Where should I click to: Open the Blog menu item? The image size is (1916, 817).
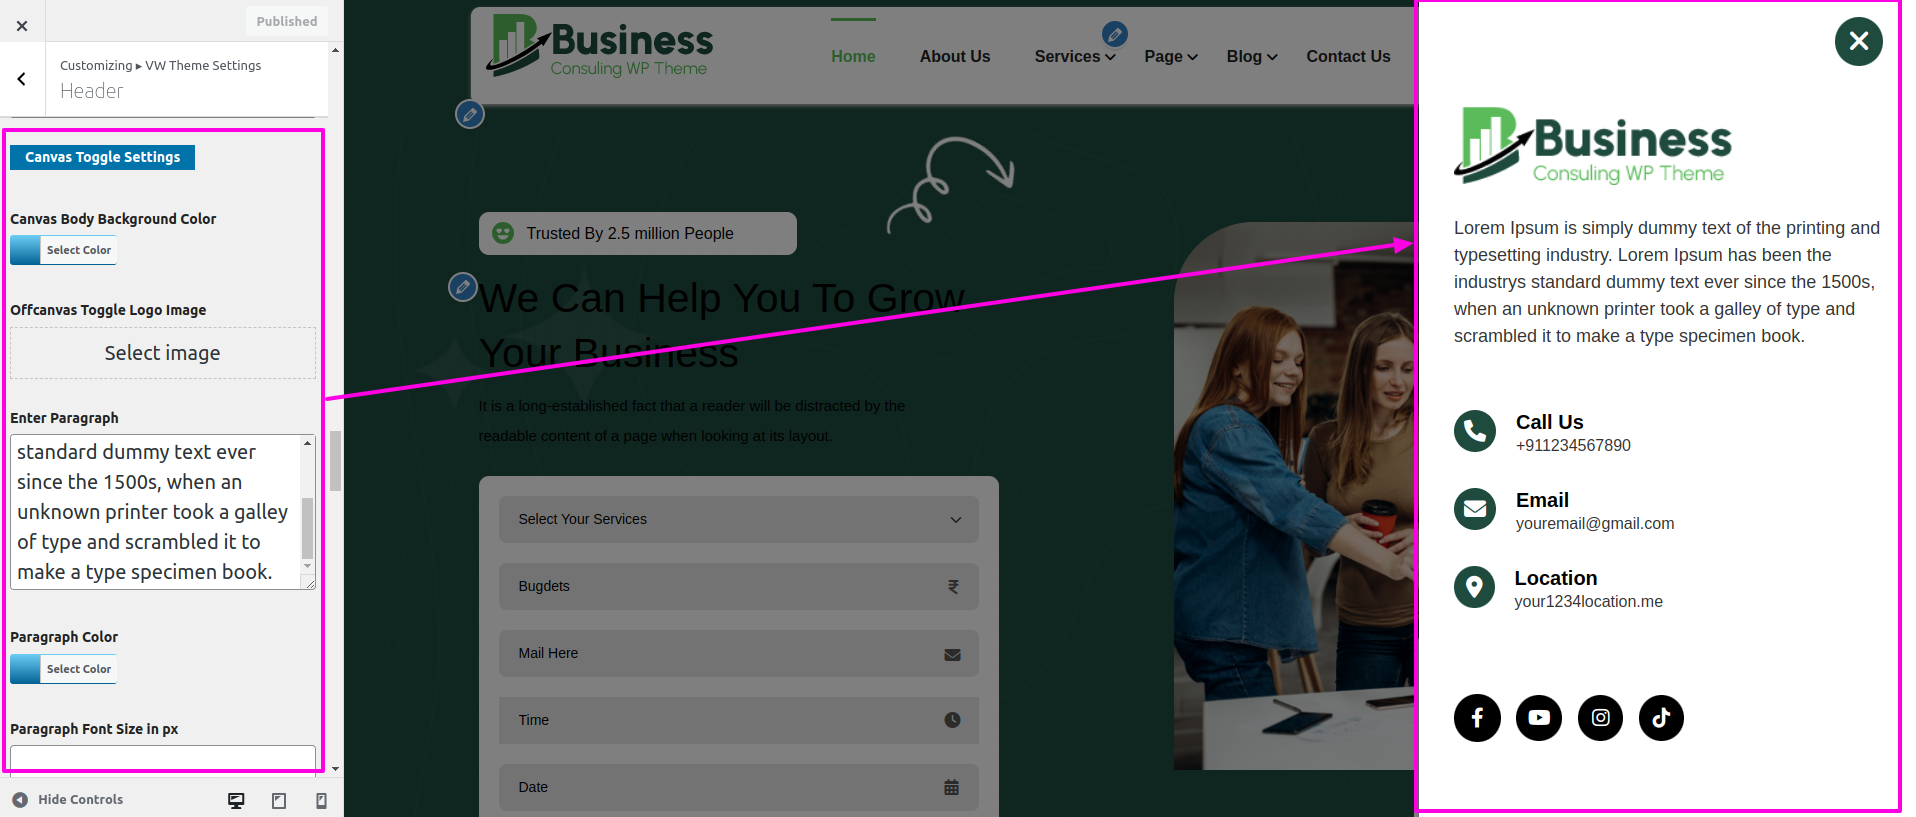(1251, 57)
